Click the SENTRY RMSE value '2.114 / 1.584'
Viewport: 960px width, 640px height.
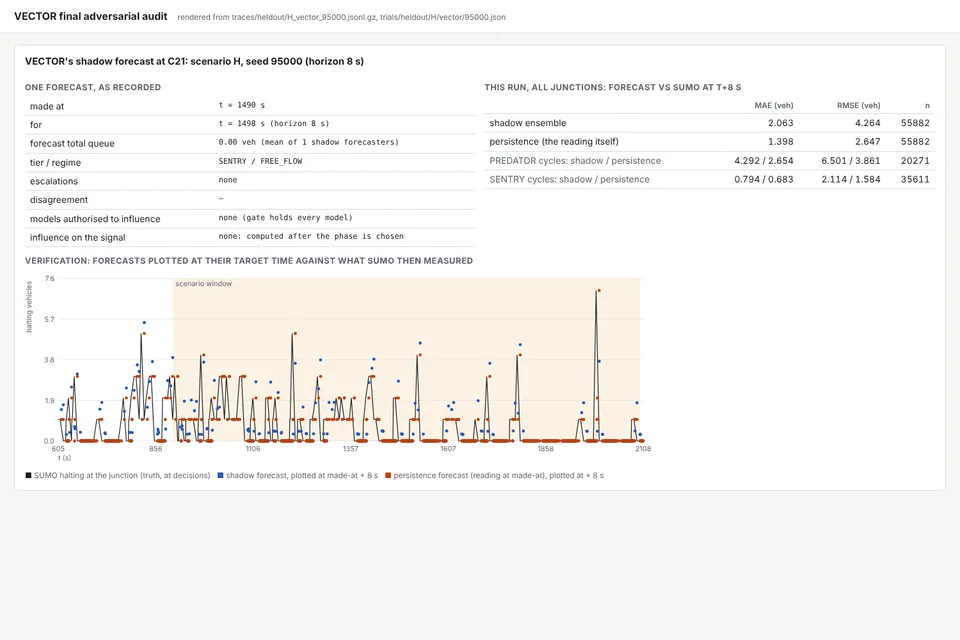click(850, 179)
